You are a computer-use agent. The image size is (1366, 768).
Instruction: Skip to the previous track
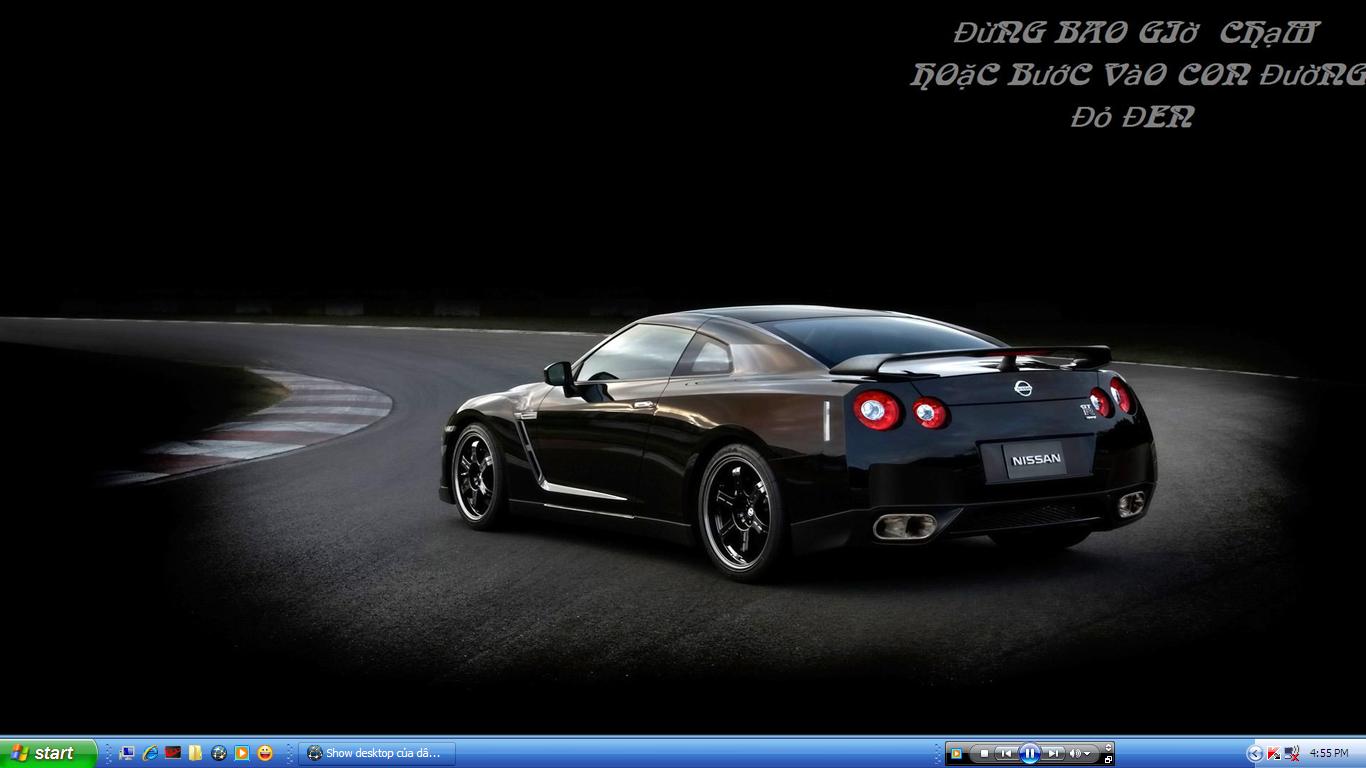[1006, 753]
